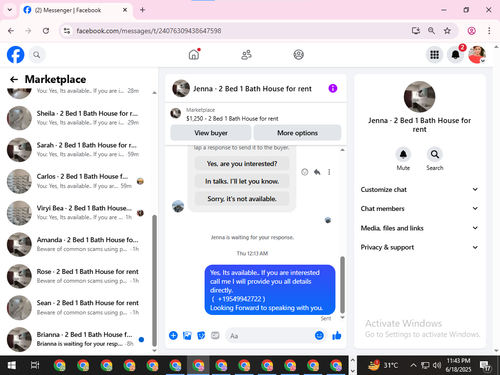Viewport: 500px width, 375px height.
Task: Open the tab search dropdown arrow
Action: [x=10, y=10]
